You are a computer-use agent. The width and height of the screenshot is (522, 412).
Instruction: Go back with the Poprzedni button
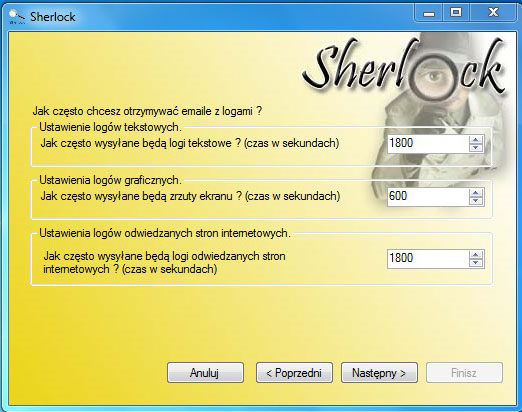[x=294, y=373]
